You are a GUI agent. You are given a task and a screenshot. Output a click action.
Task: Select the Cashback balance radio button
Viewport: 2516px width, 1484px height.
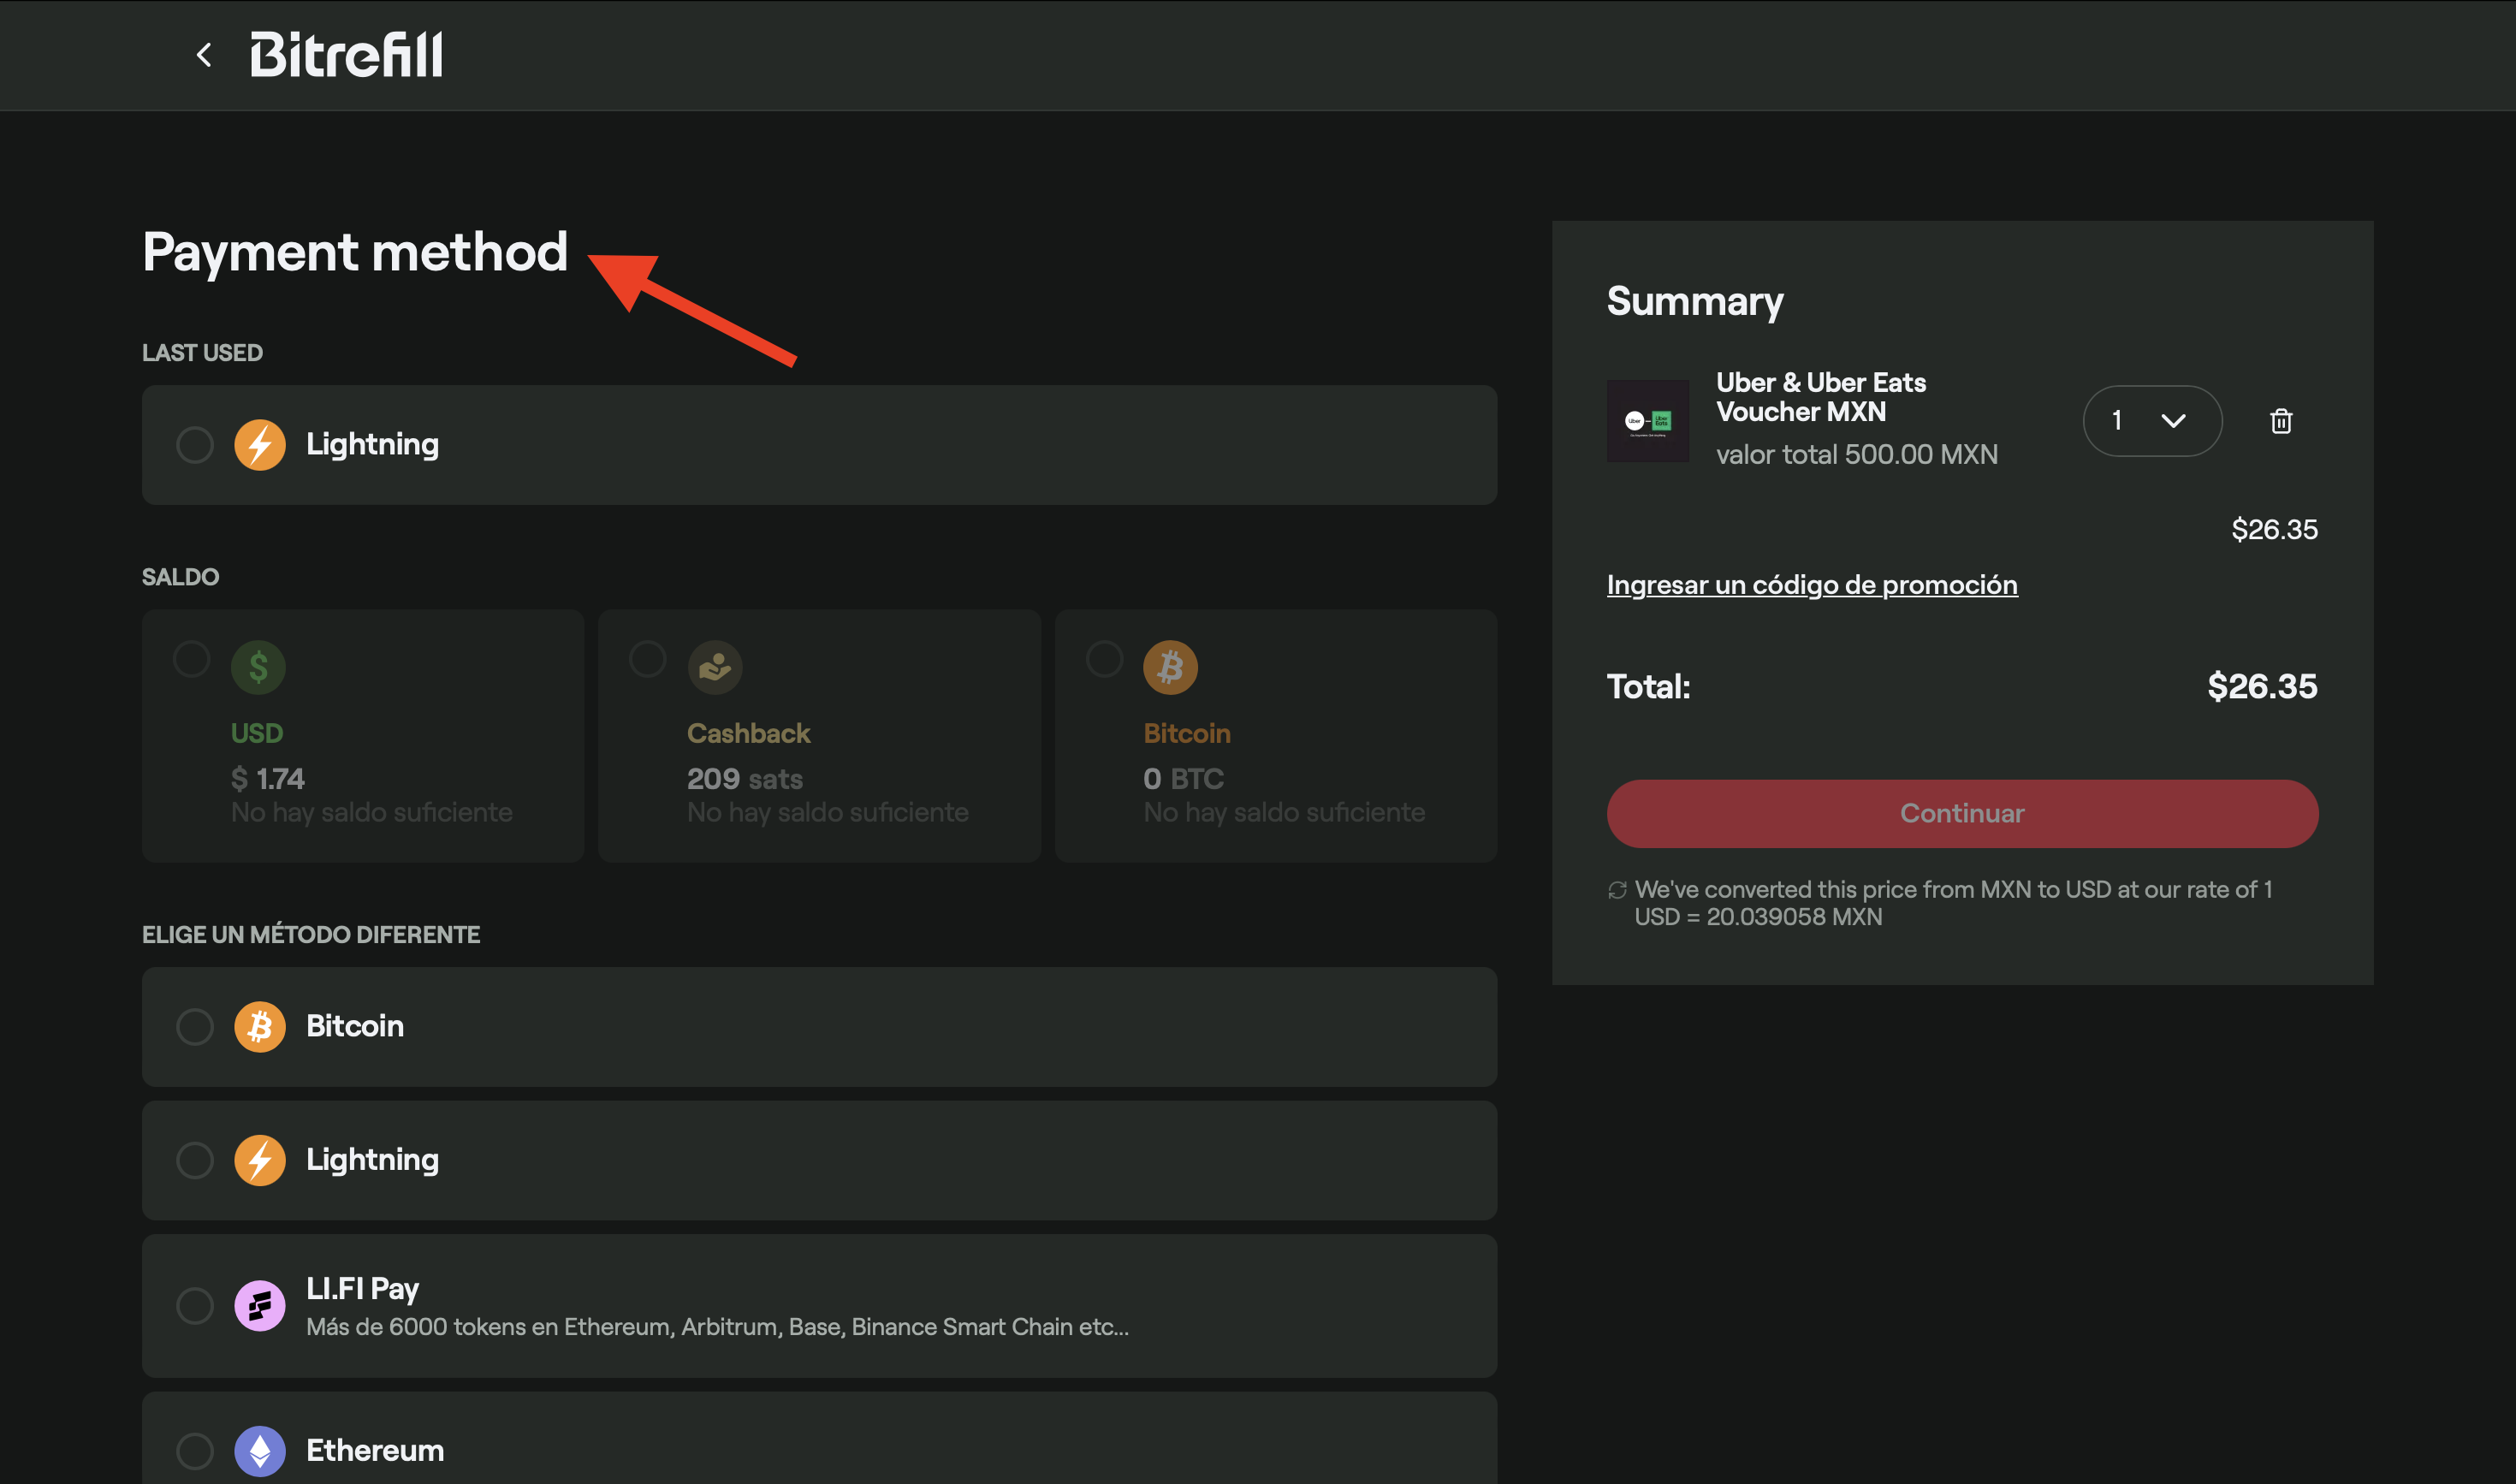coord(648,659)
